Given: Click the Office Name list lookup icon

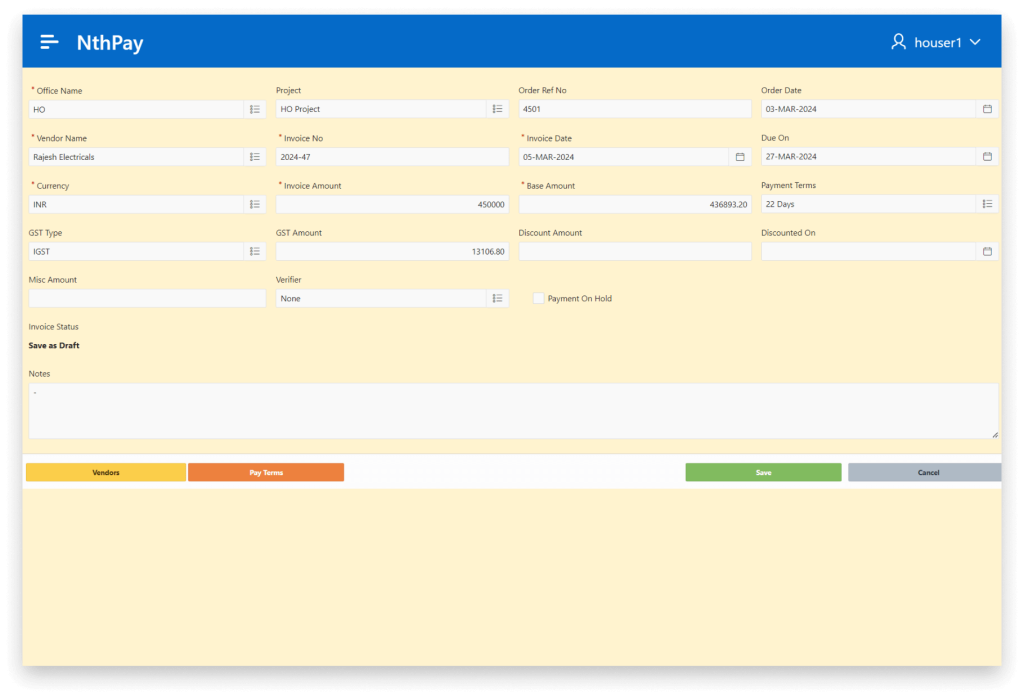Looking at the screenshot, I should [255, 109].
